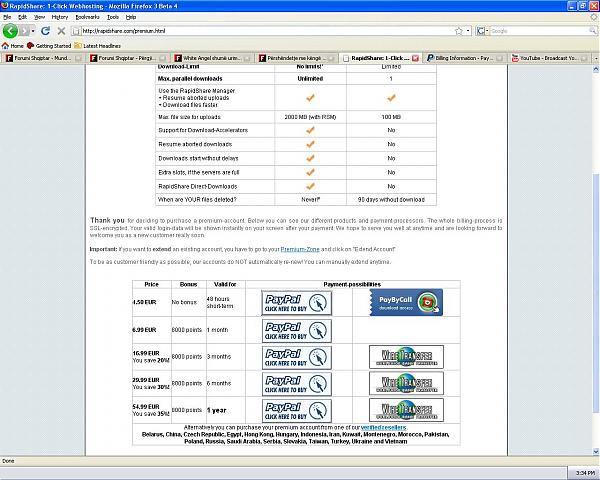The height and width of the screenshot is (480, 600).
Task: Click the '2000 MB (with RSM)' cell
Action: (310, 117)
